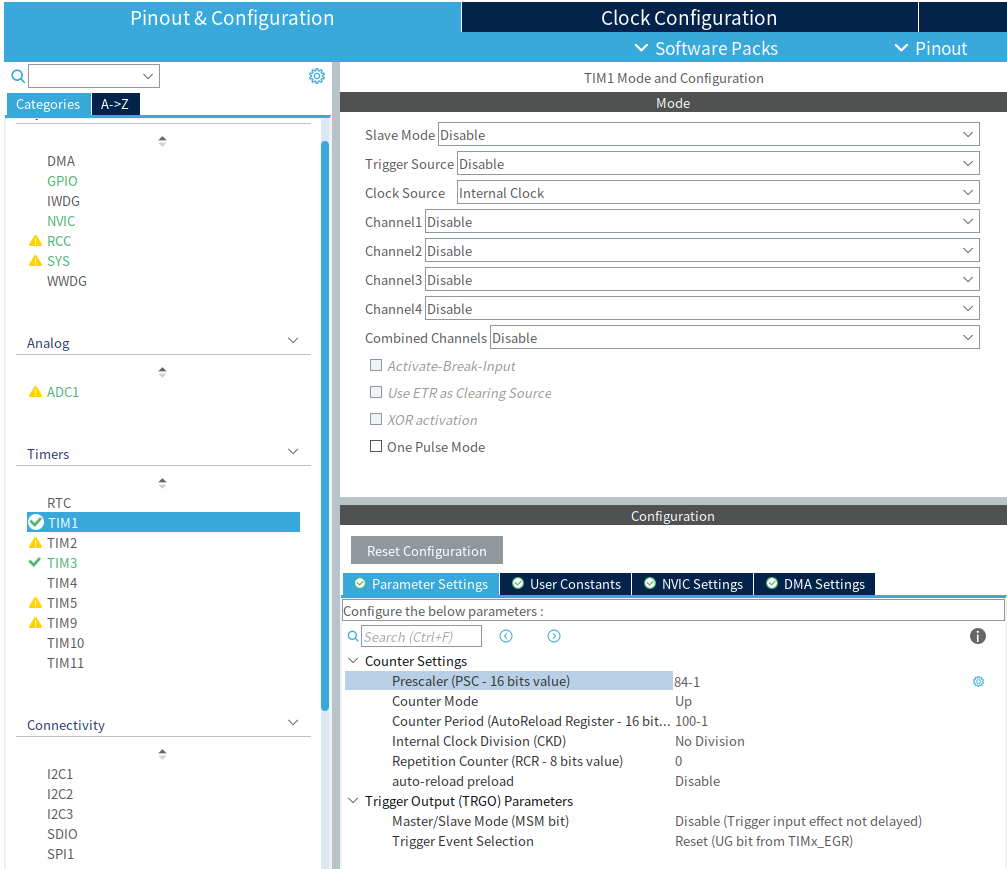Image resolution: width=1007 pixels, height=869 pixels.
Task: Toggle the XOR activation checkbox
Action: (376, 419)
